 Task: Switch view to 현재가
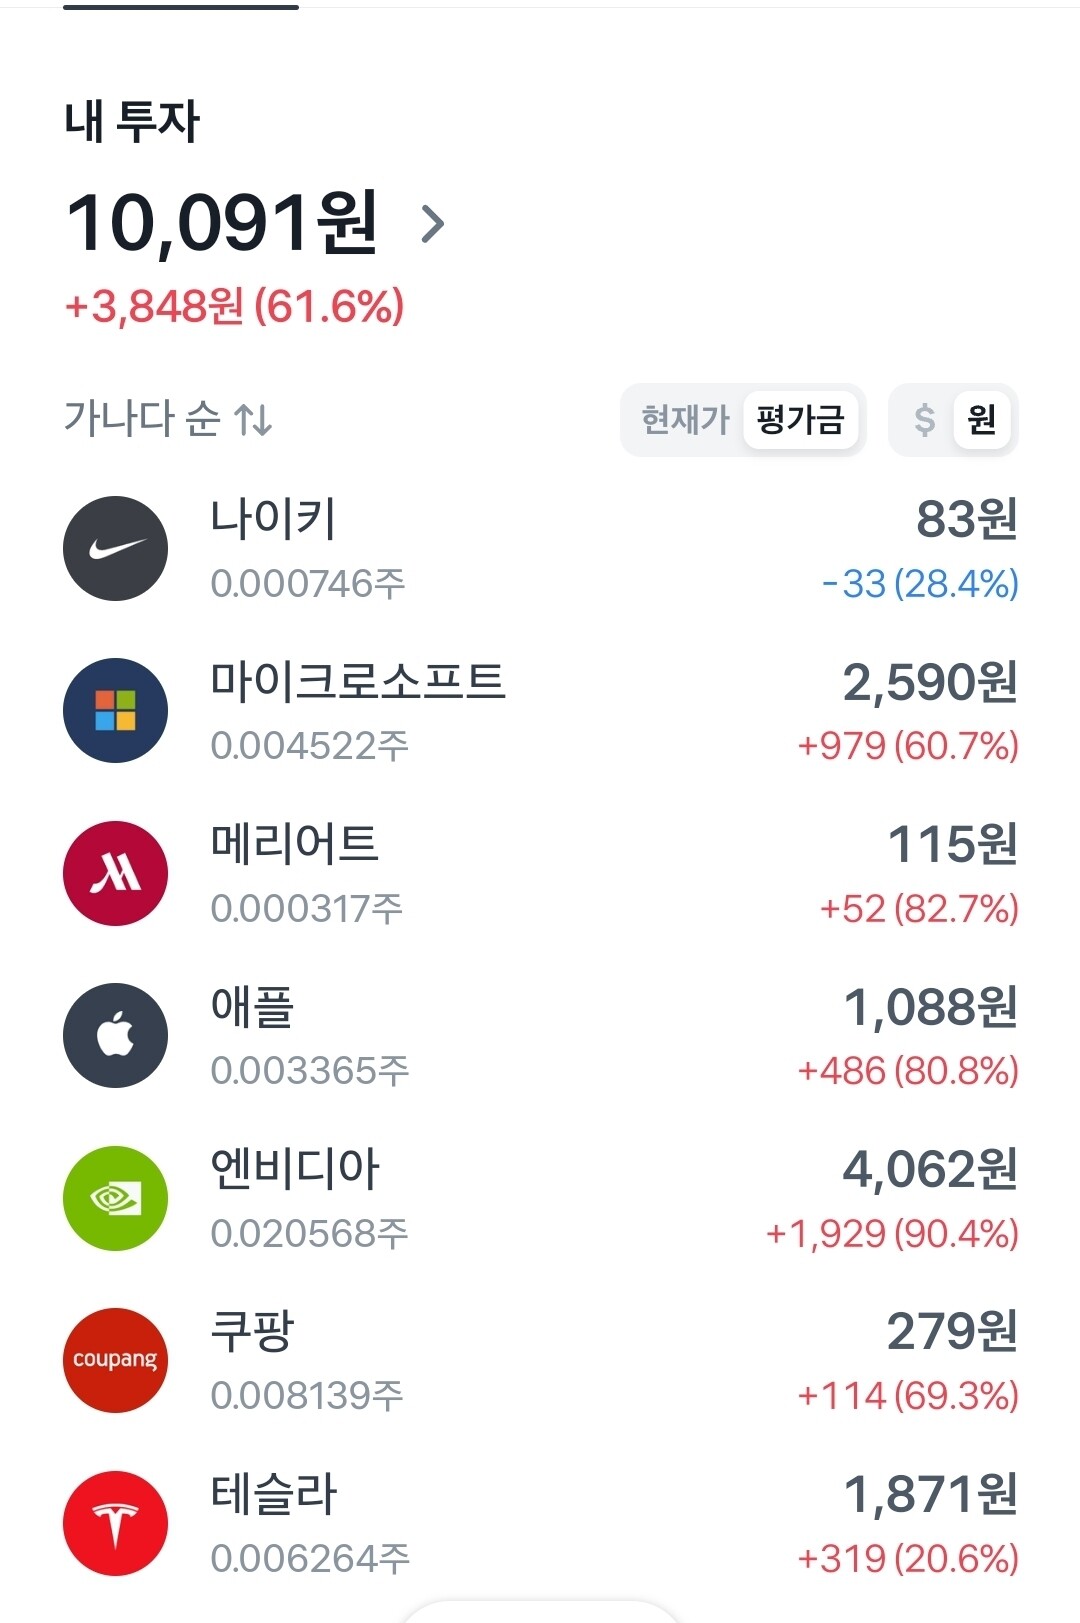(x=685, y=419)
